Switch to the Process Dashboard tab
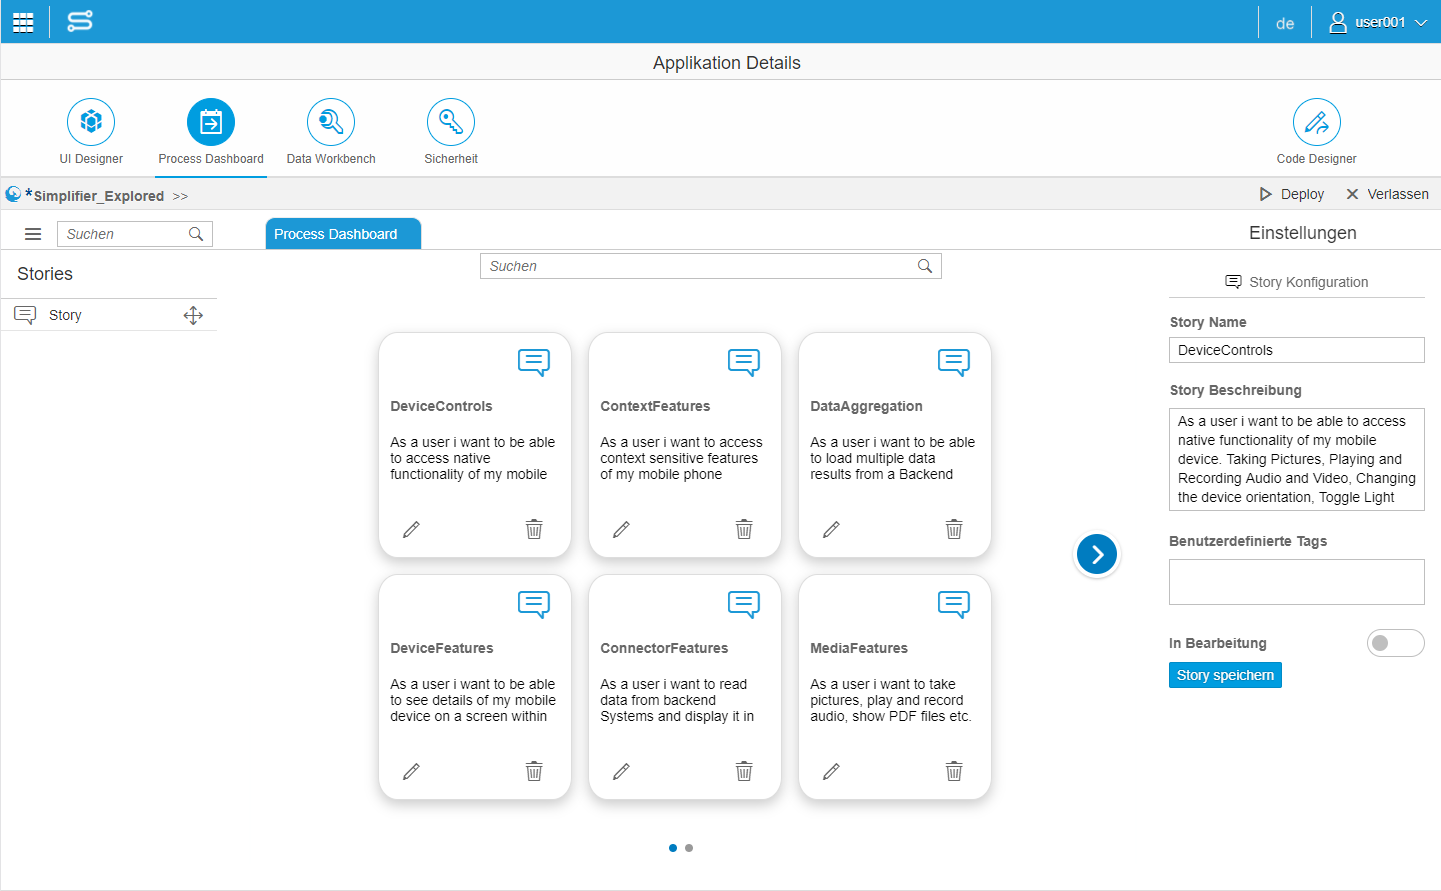Image resolution: width=1441 pixels, height=891 pixels. tap(343, 234)
